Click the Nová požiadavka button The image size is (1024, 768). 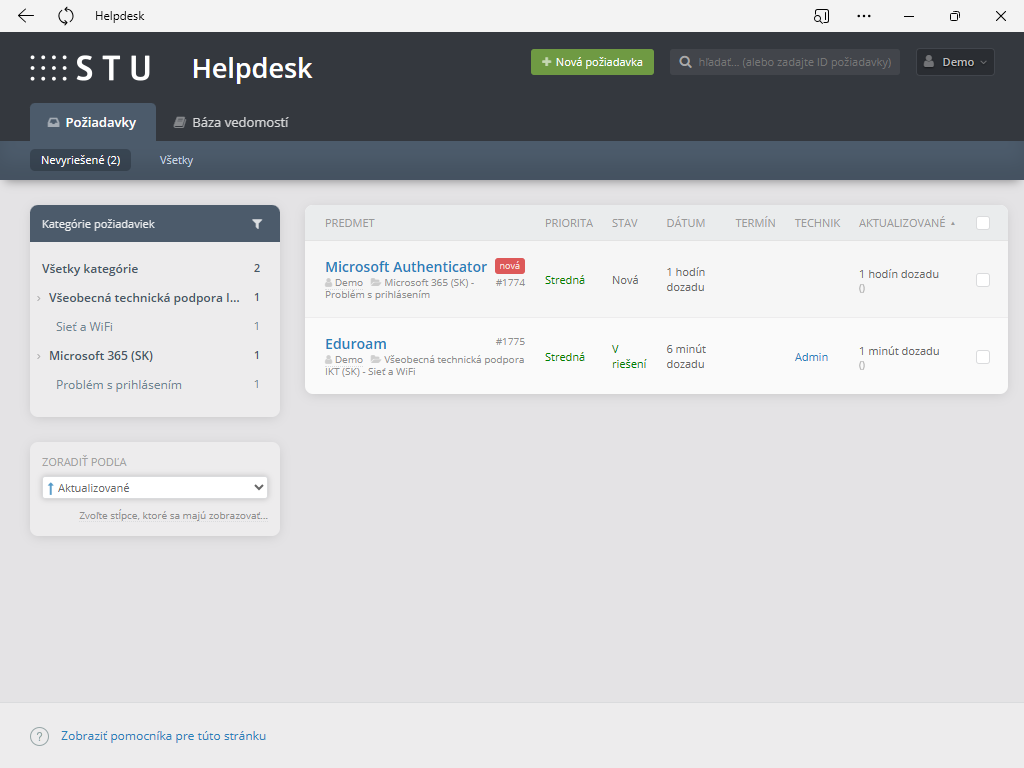pos(592,62)
